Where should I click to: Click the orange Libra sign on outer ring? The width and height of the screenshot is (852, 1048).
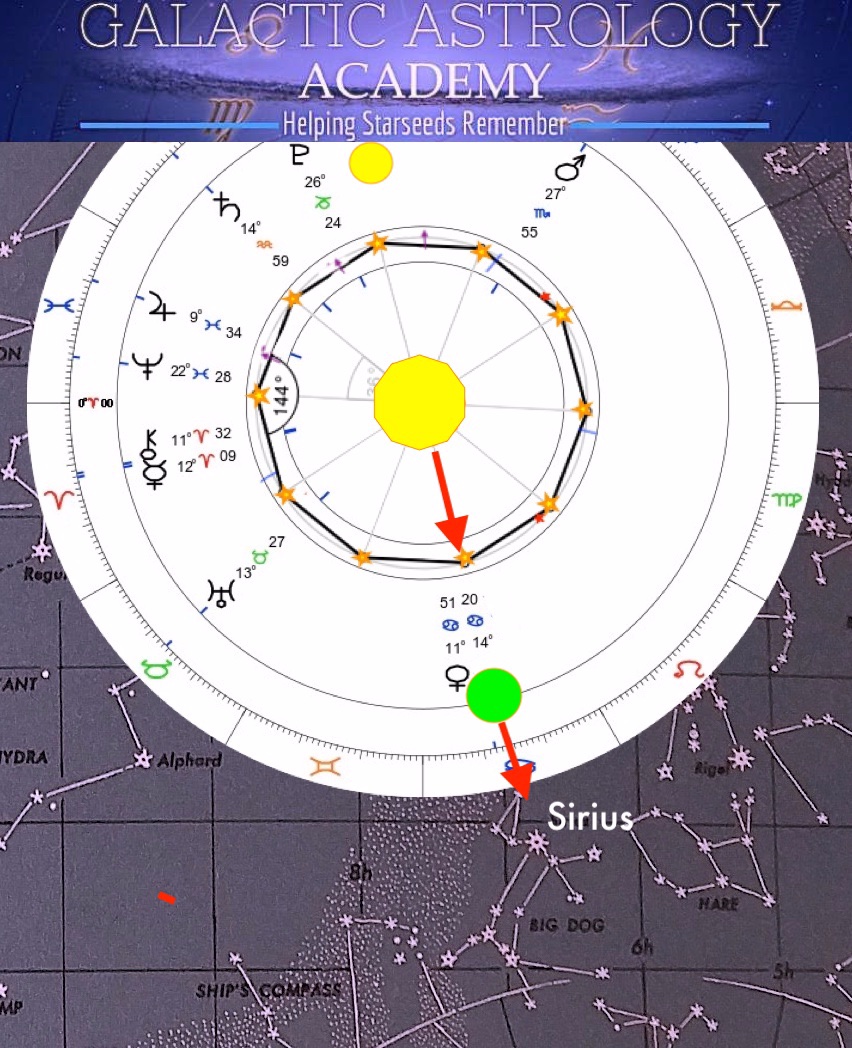click(x=786, y=306)
